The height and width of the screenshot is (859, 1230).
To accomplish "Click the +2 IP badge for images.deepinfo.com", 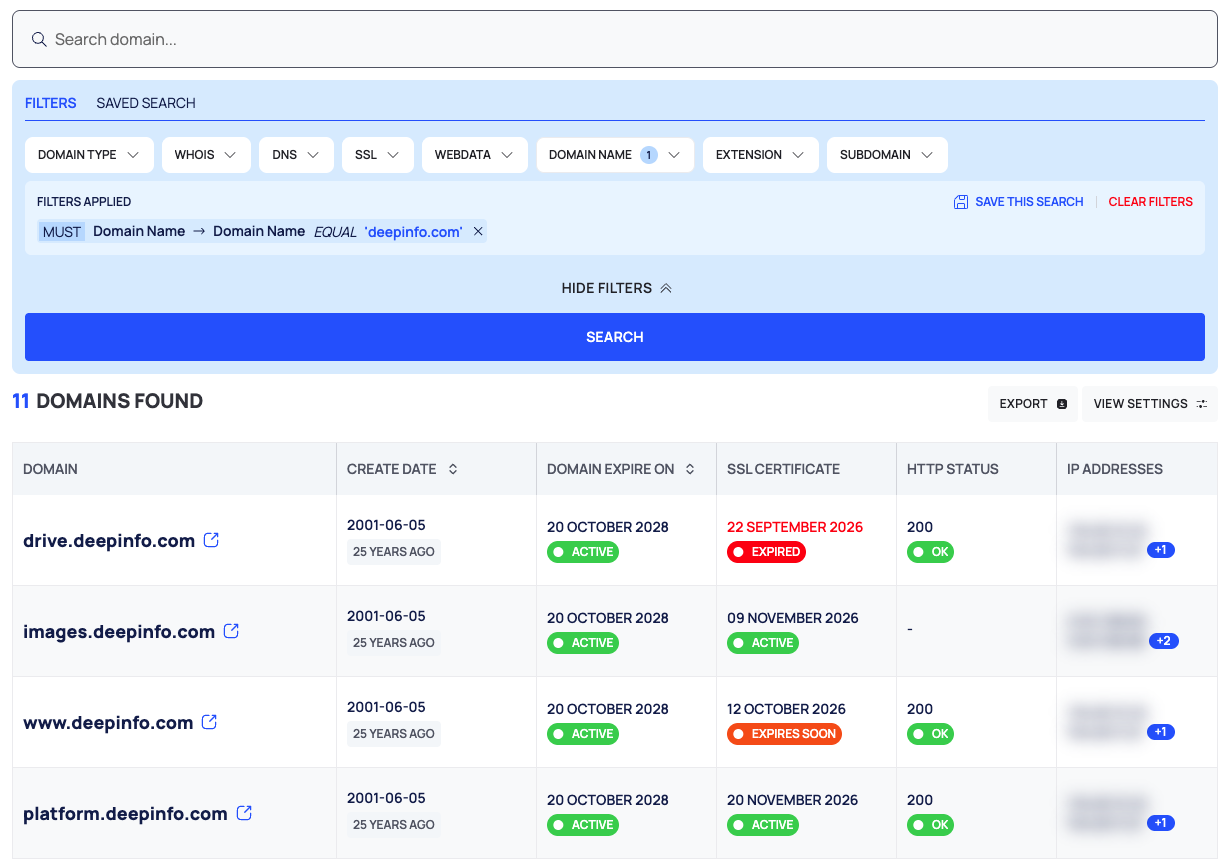I will click(x=1163, y=641).
